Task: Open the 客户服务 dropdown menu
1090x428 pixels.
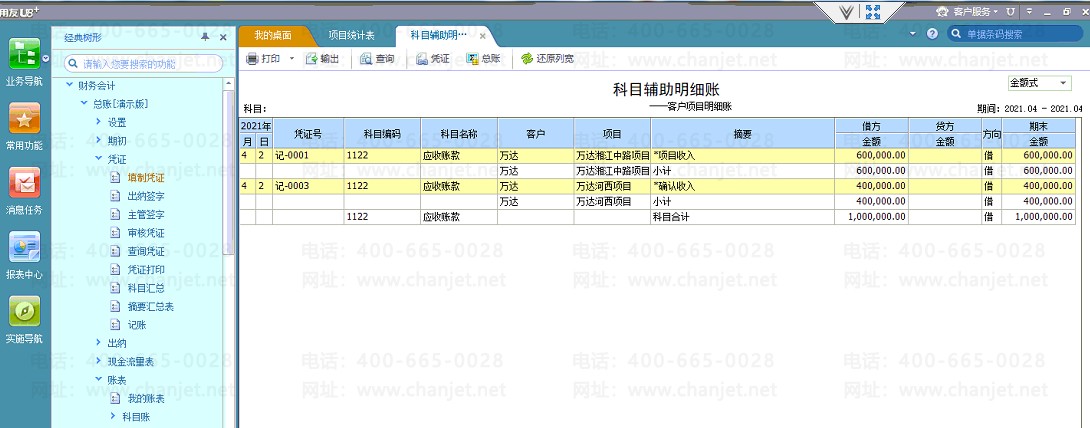Action: pos(996,12)
